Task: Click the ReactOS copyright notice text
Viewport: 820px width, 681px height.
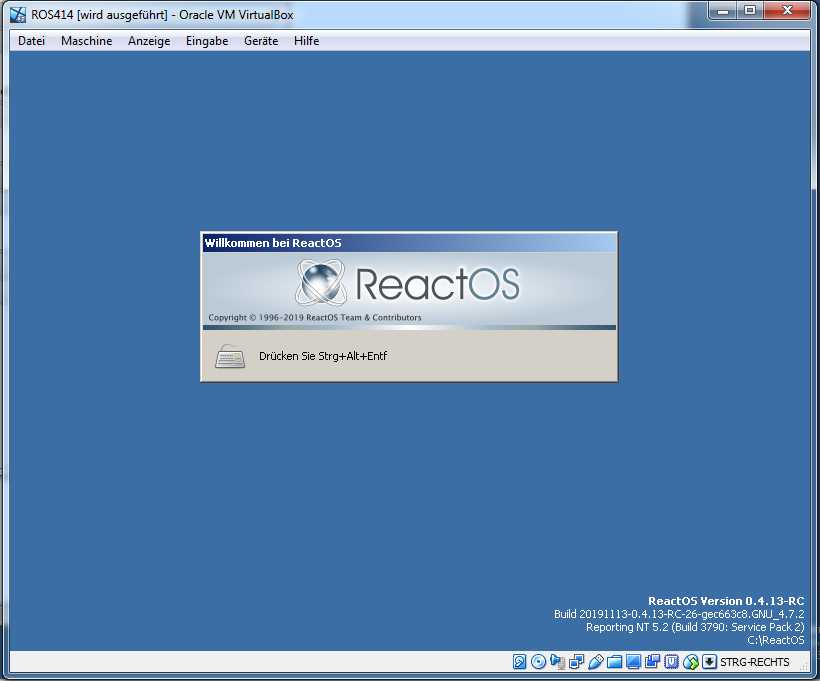Action: pos(315,317)
